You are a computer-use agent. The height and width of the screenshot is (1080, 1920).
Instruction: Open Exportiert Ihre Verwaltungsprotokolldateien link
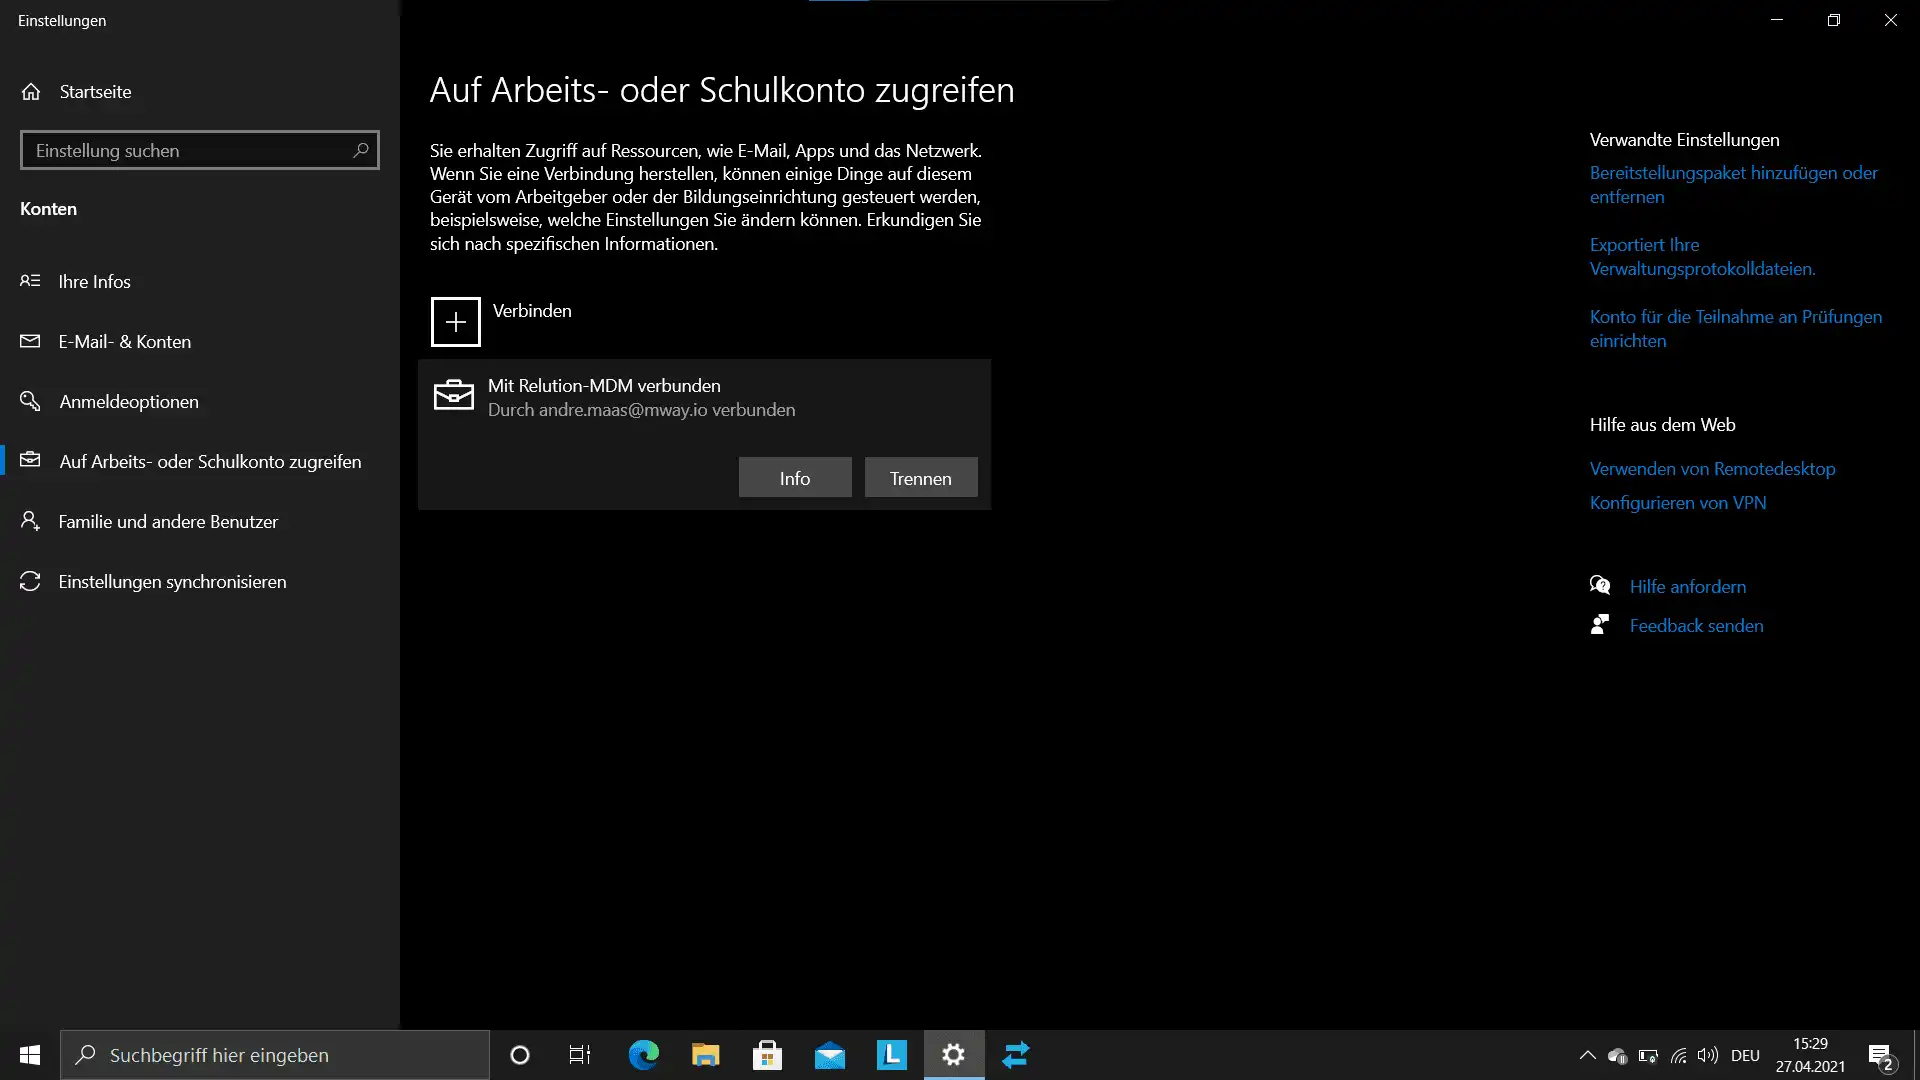pos(1702,257)
